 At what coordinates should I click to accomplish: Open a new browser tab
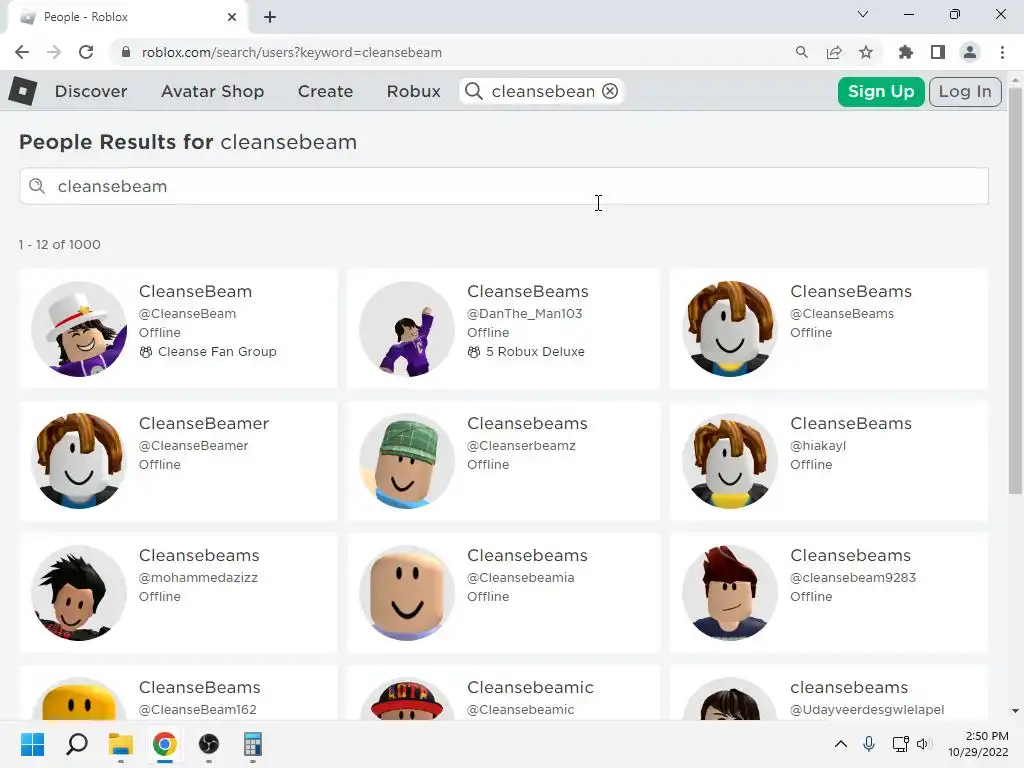(x=270, y=17)
